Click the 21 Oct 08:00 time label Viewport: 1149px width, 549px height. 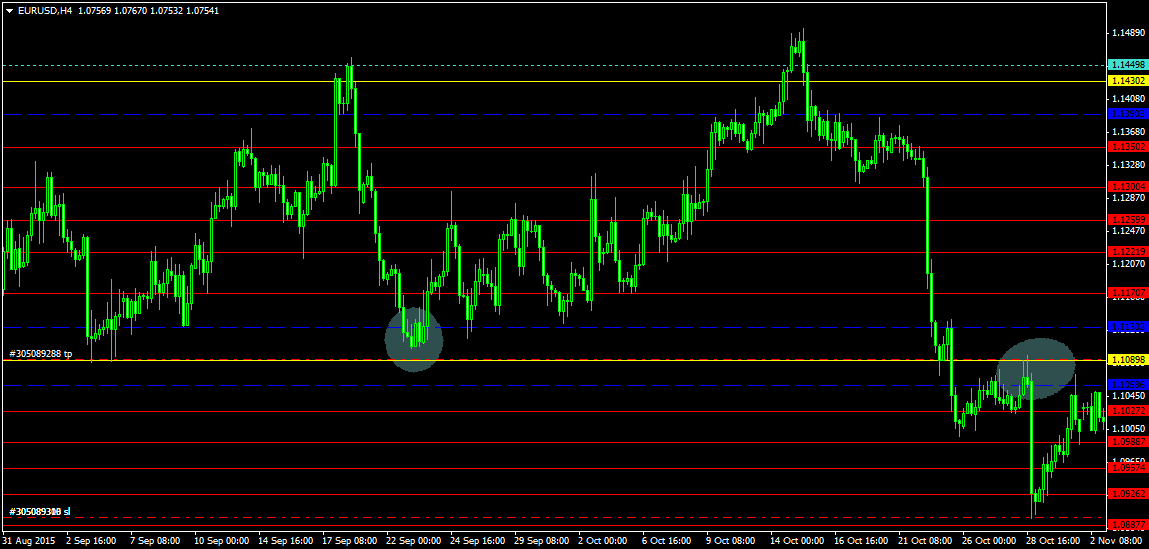928,541
